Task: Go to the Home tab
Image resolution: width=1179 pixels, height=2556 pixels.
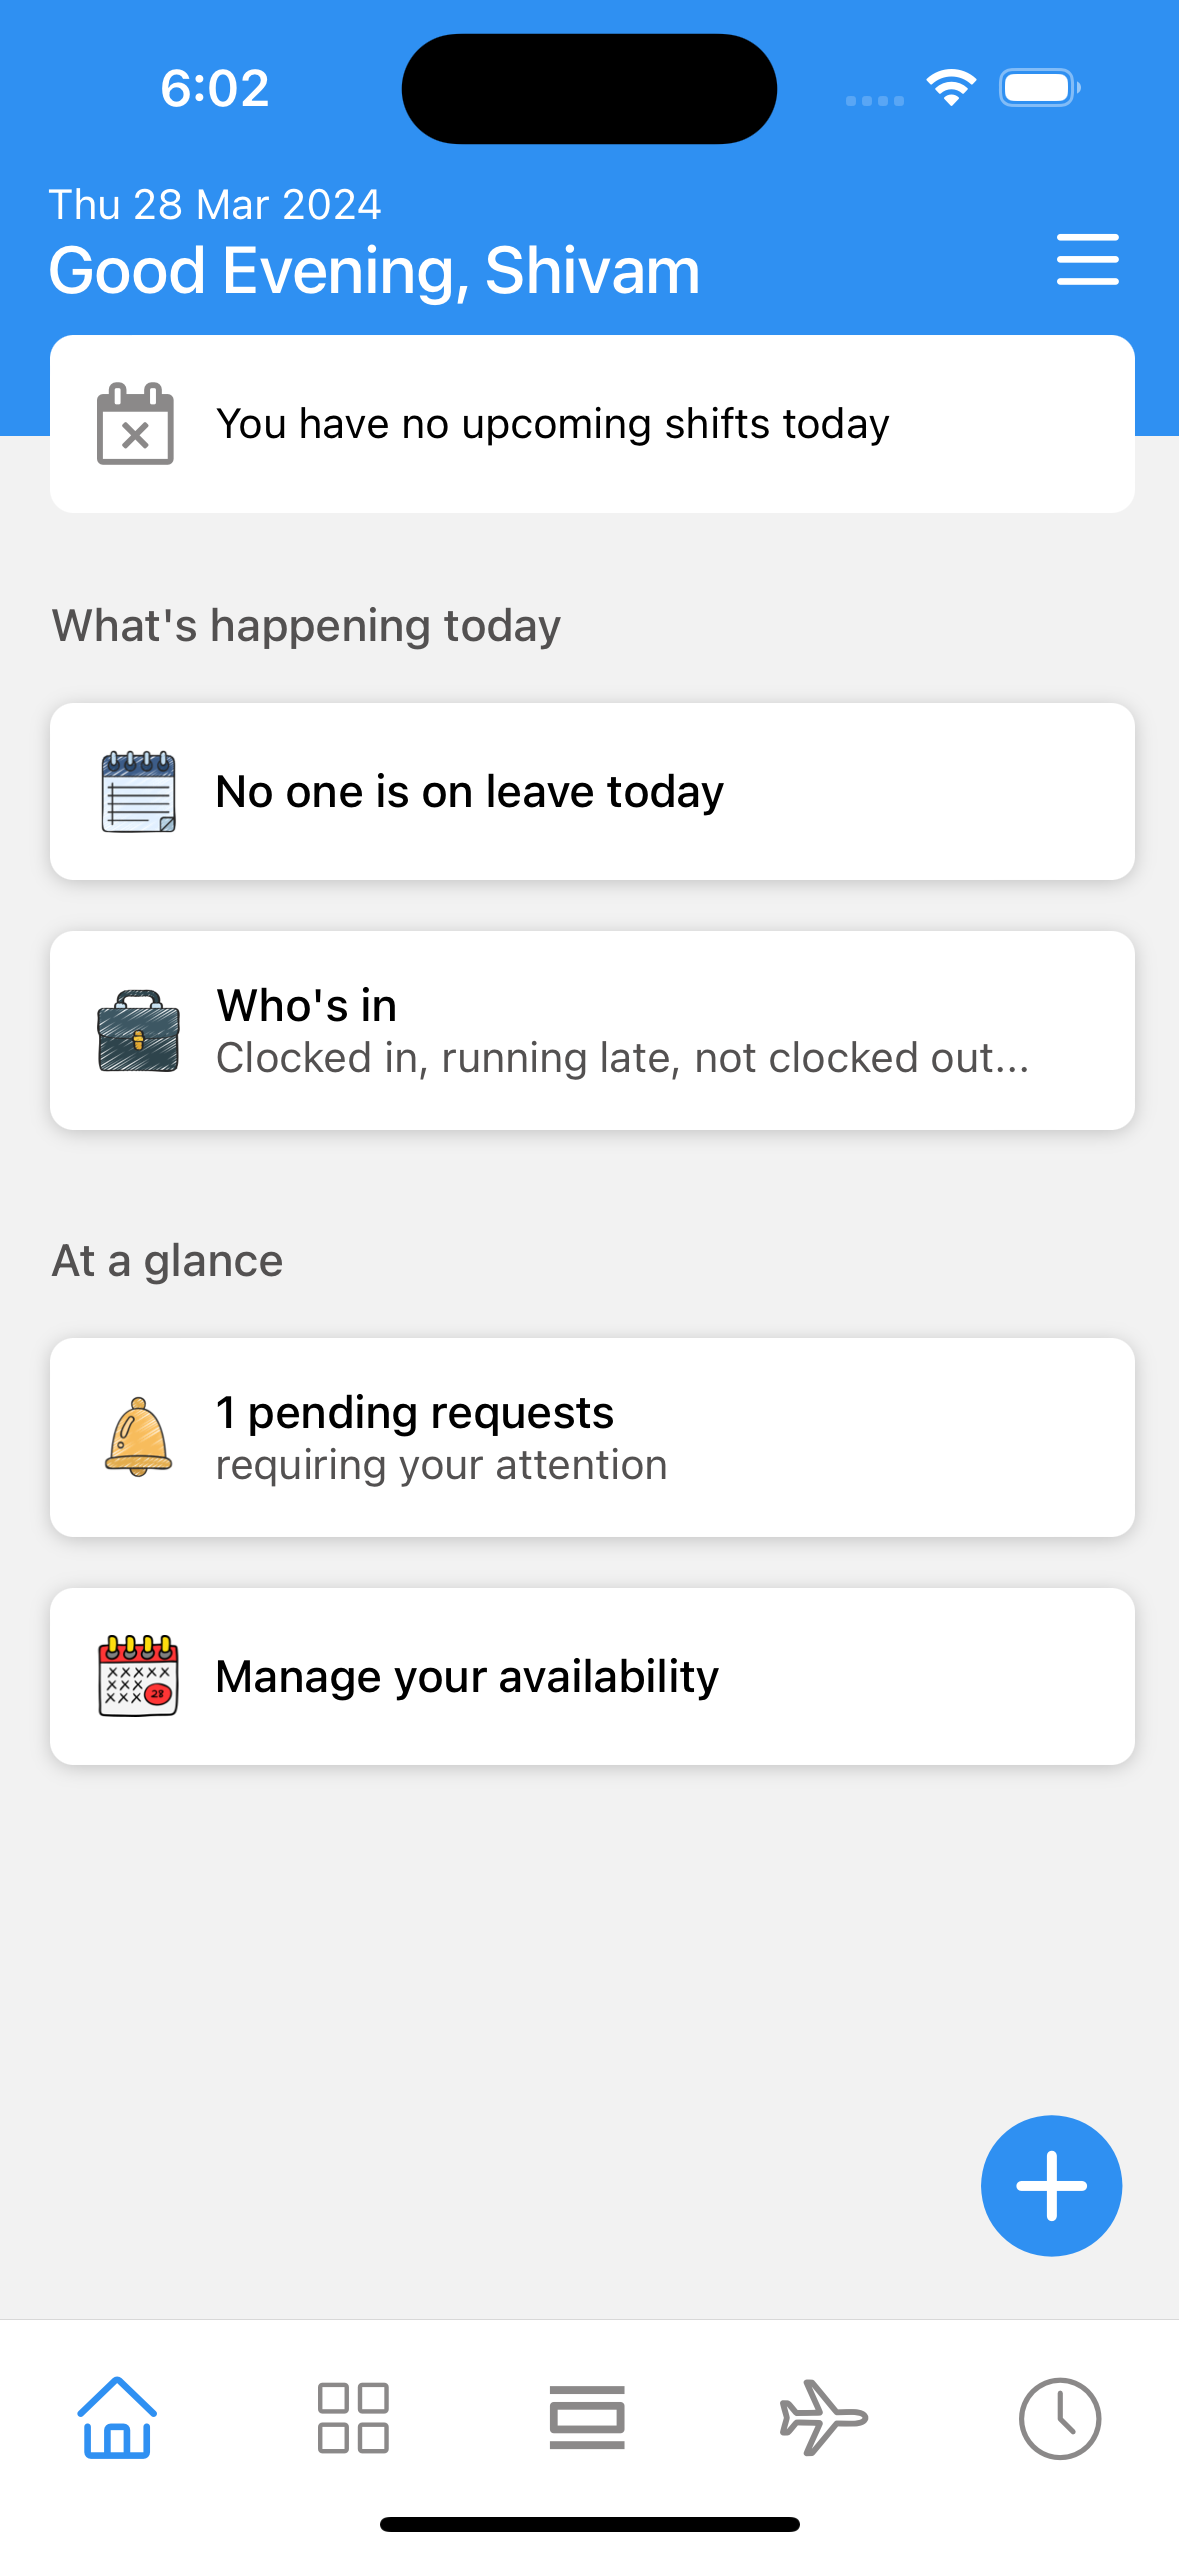Action: [x=117, y=2418]
